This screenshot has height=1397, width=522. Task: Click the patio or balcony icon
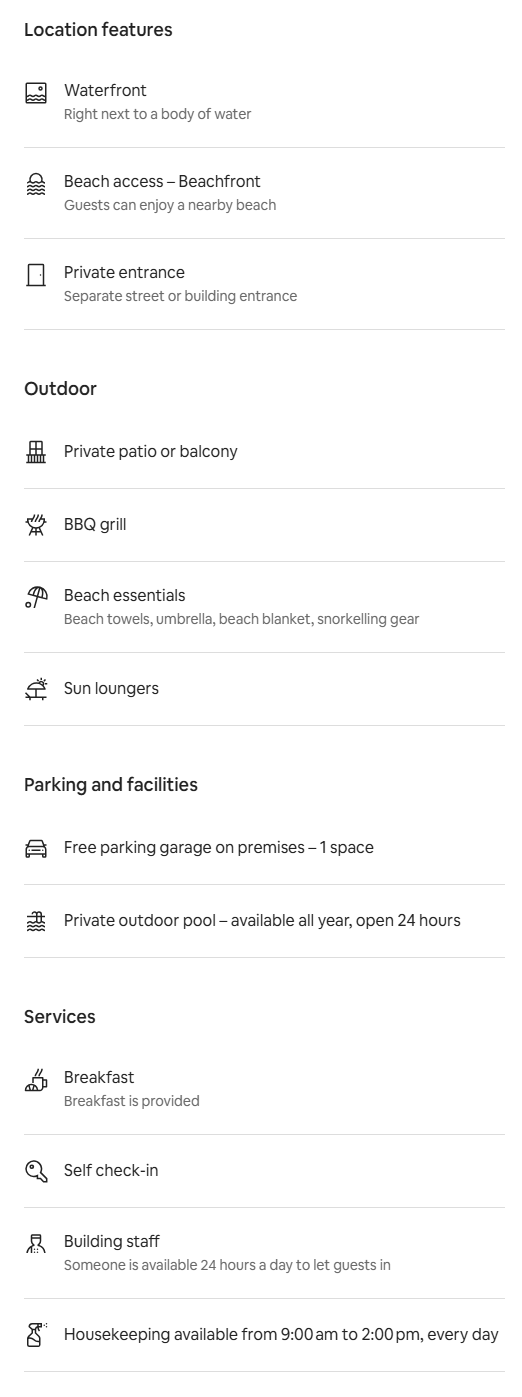pyautogui.click(x=36, y=452)
